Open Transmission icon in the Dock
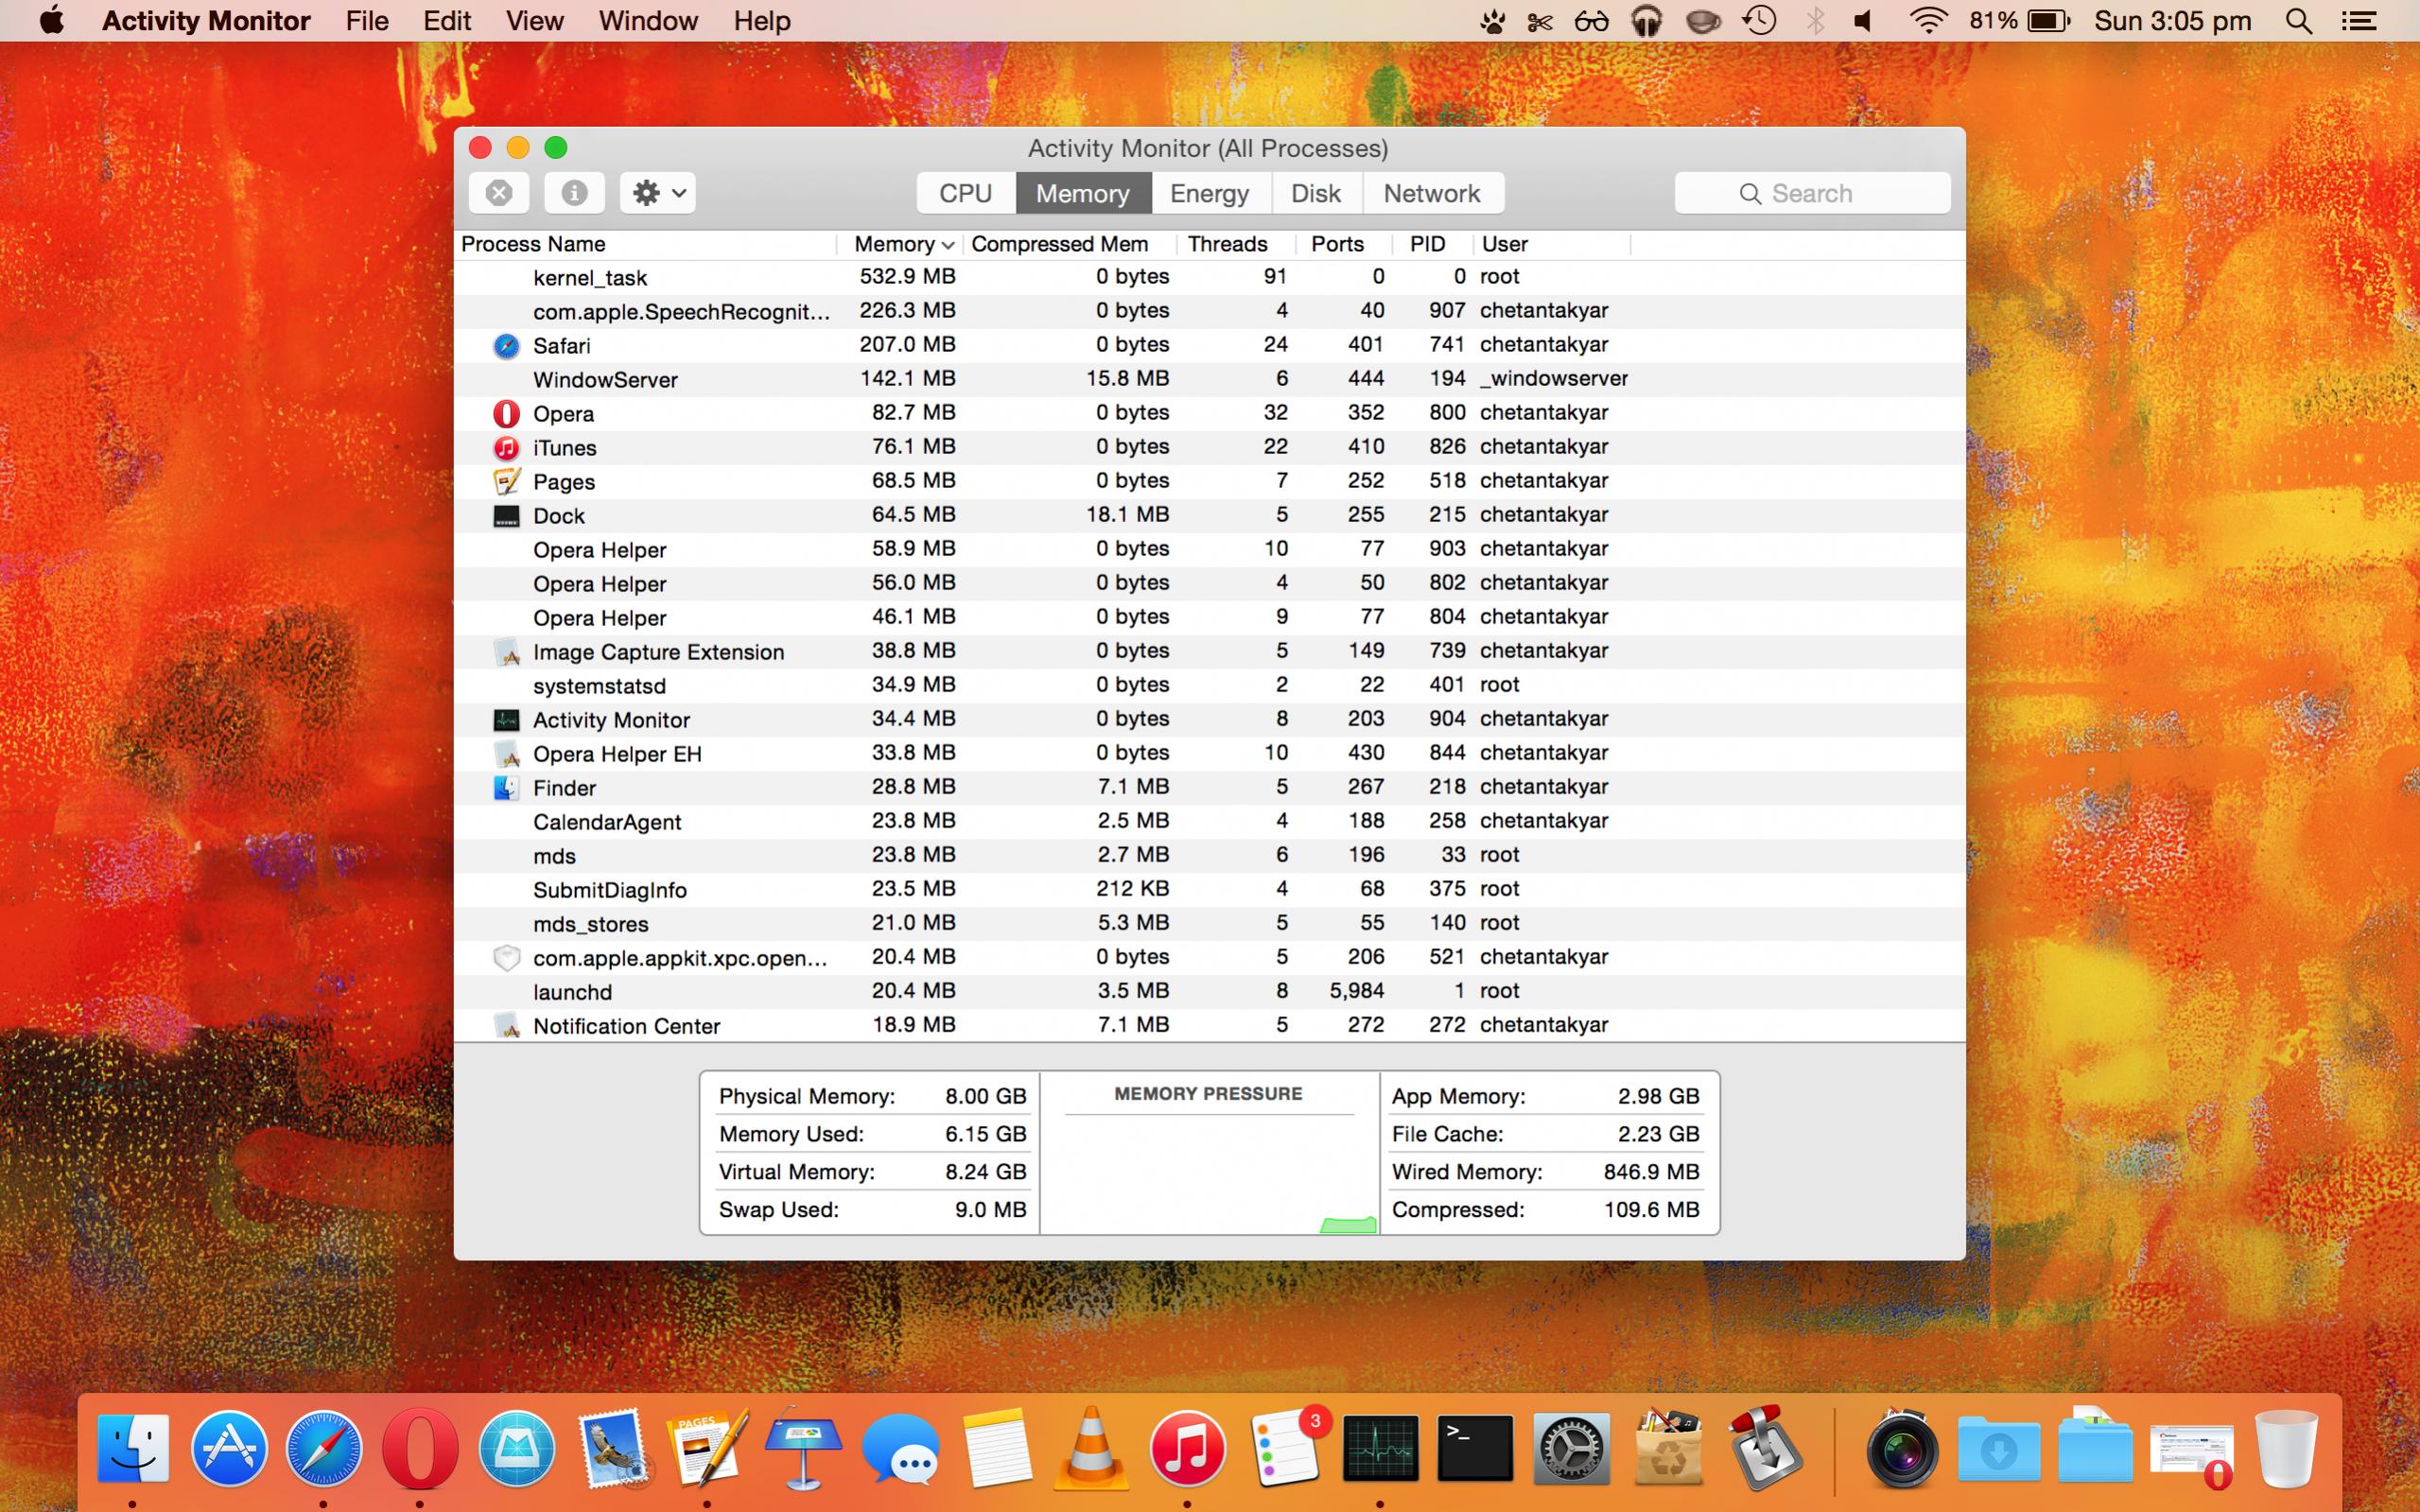 coord(1765,1447)
